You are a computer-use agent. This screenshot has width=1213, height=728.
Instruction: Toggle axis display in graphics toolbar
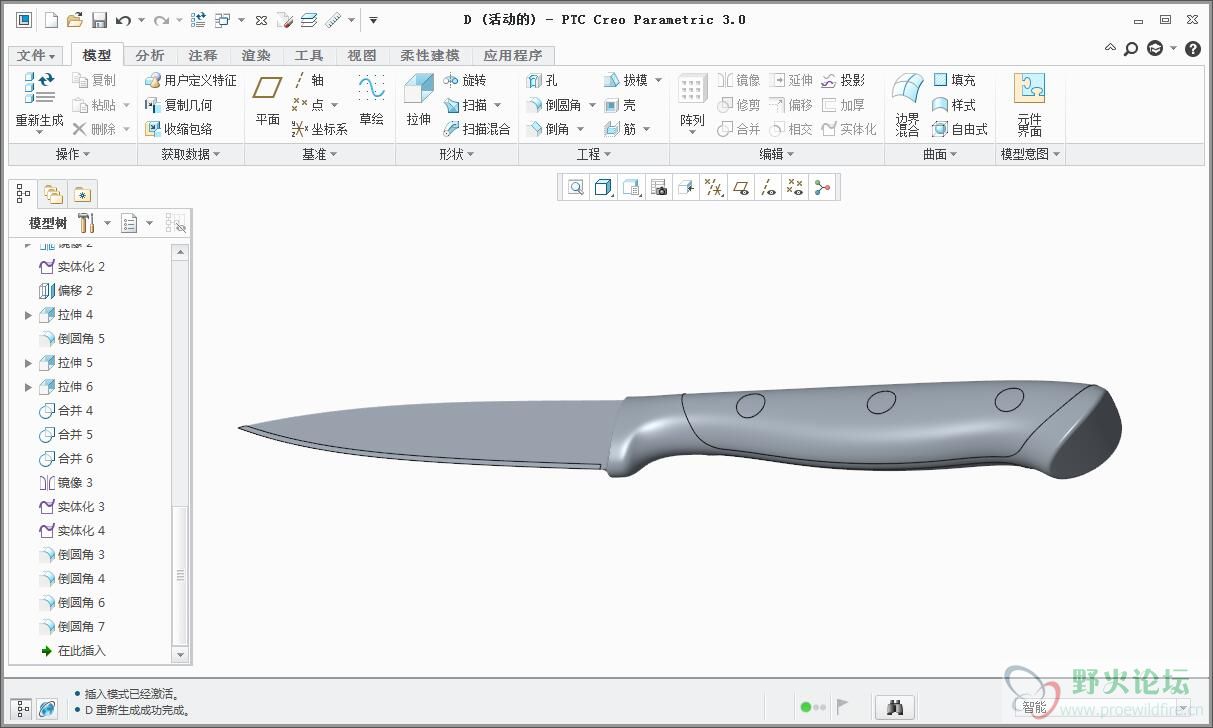[x=768, y=187]
